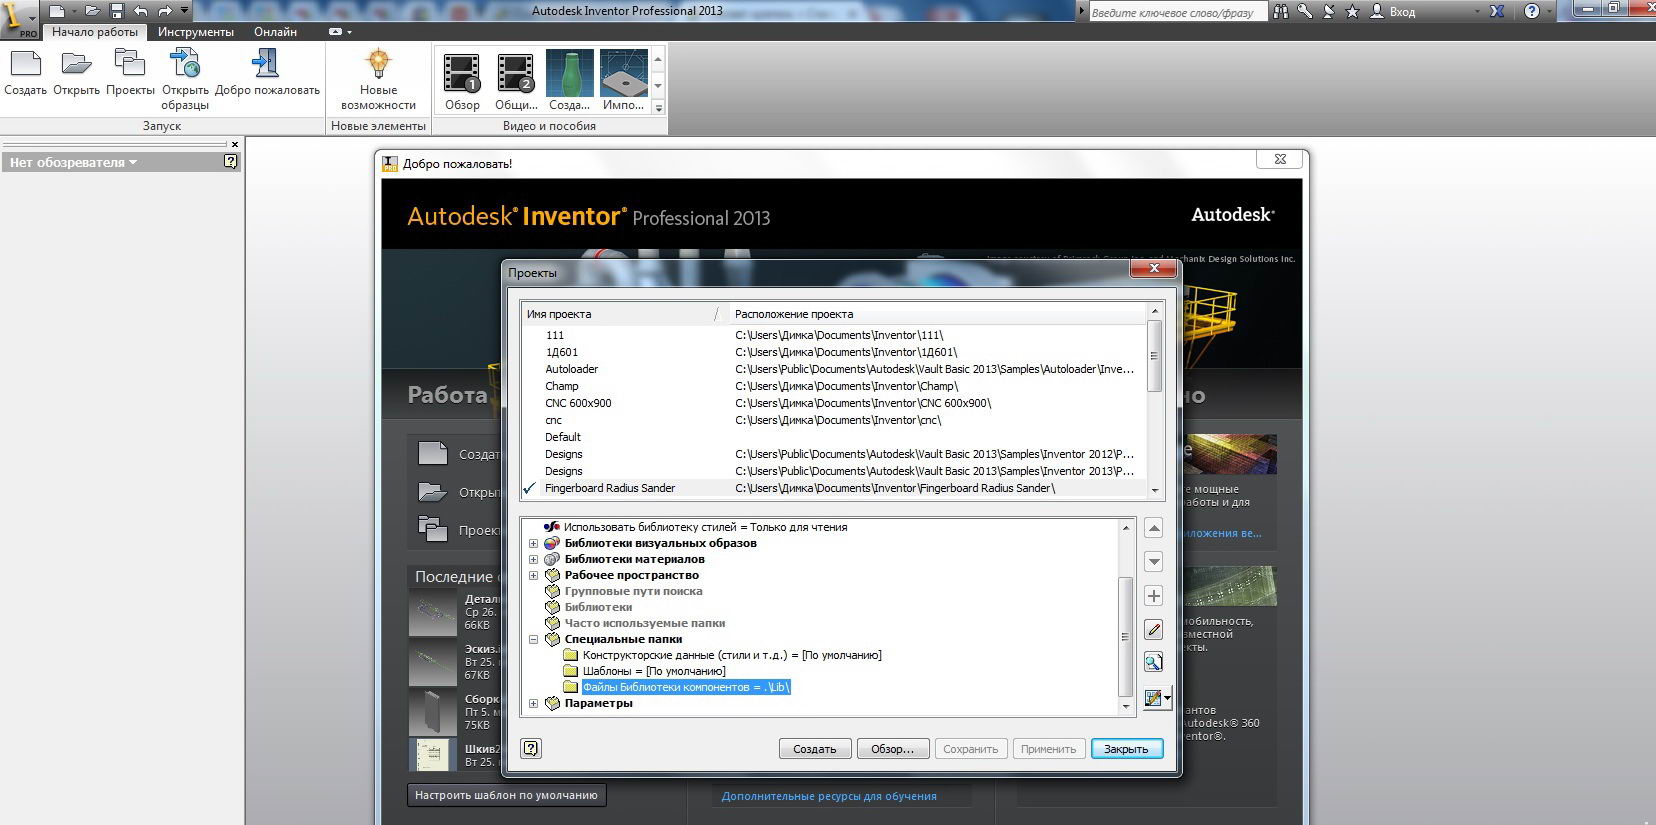The height and width of the screenshot is (825, 1656).
Task: Click the binoculars search icon
Action: 1281,12
